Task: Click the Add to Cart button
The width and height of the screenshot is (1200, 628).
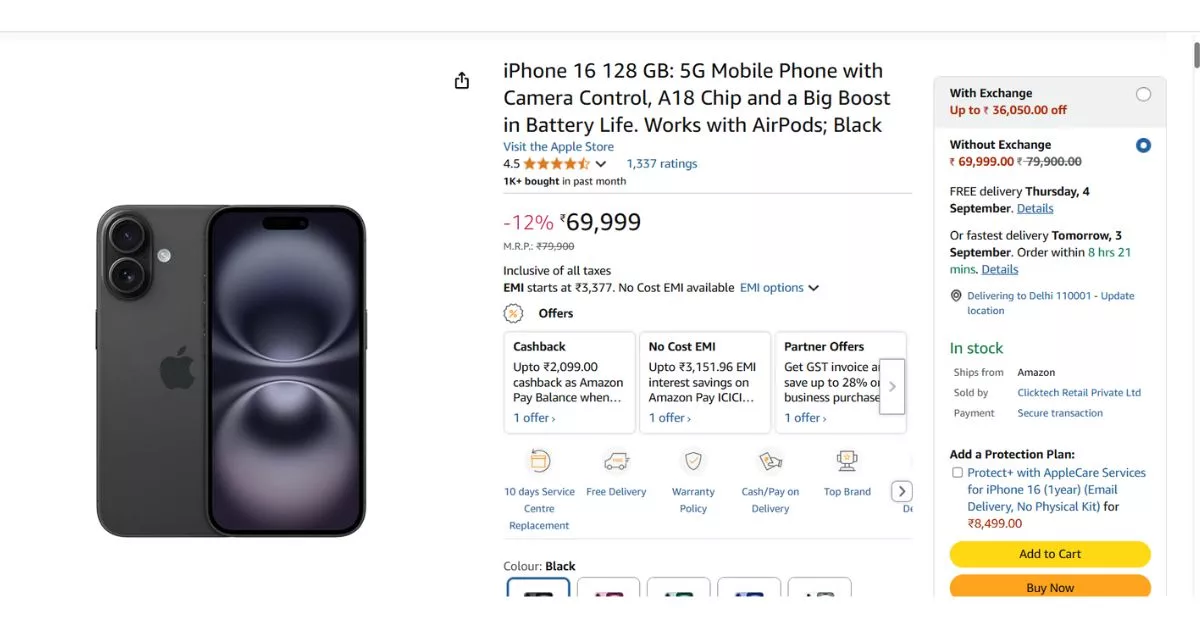Action: pos(1049,553)
